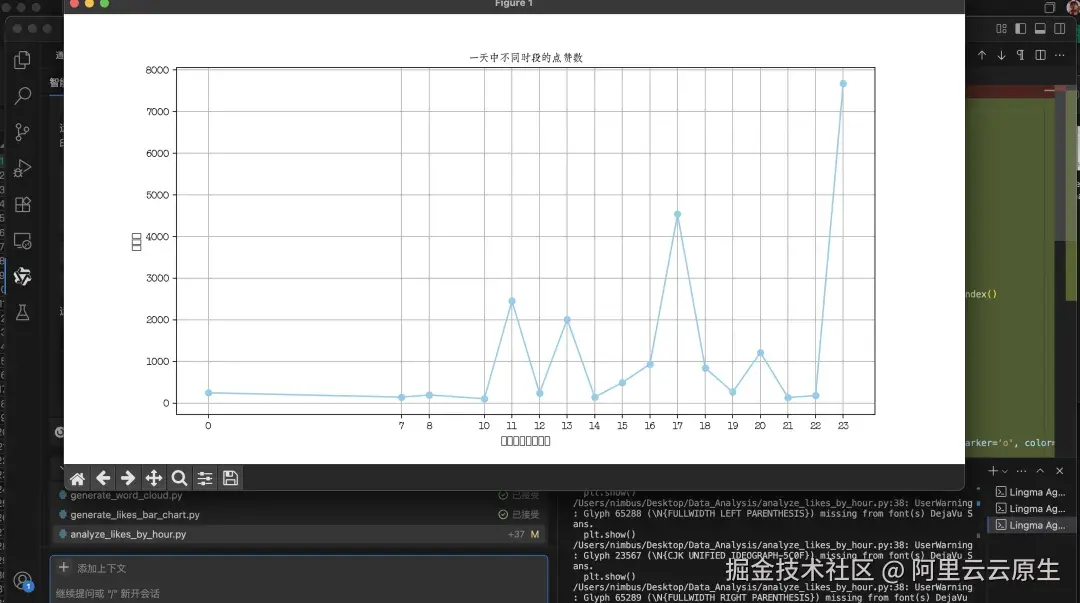Reset the plot with the Home icon

pos(77,478)
